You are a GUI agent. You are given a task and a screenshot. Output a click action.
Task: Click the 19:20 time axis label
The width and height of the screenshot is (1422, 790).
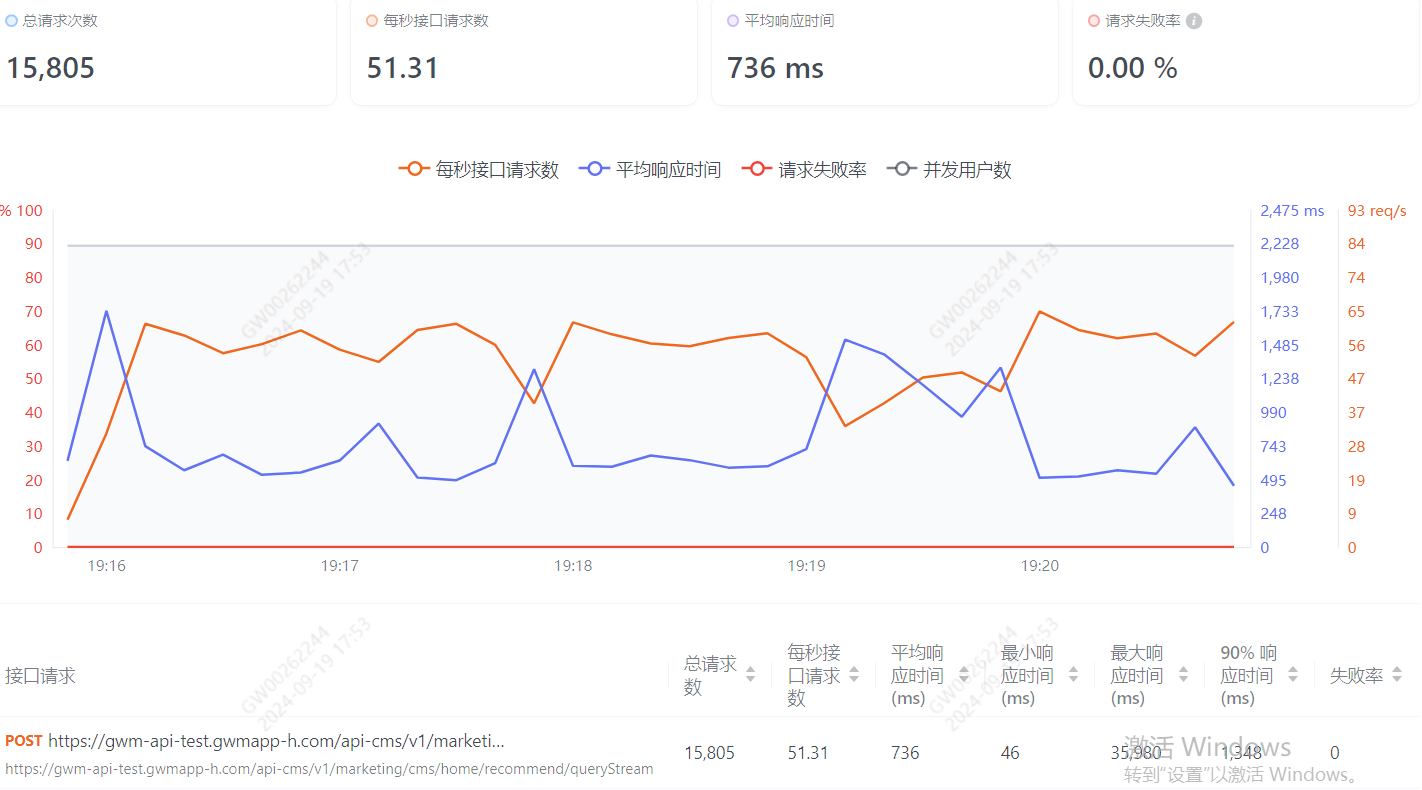[1040, 565]
